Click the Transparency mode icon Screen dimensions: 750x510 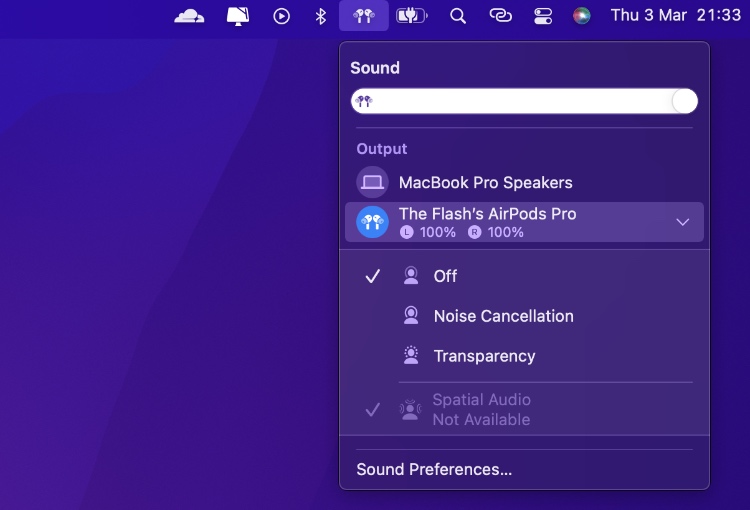tap(411, 356)
